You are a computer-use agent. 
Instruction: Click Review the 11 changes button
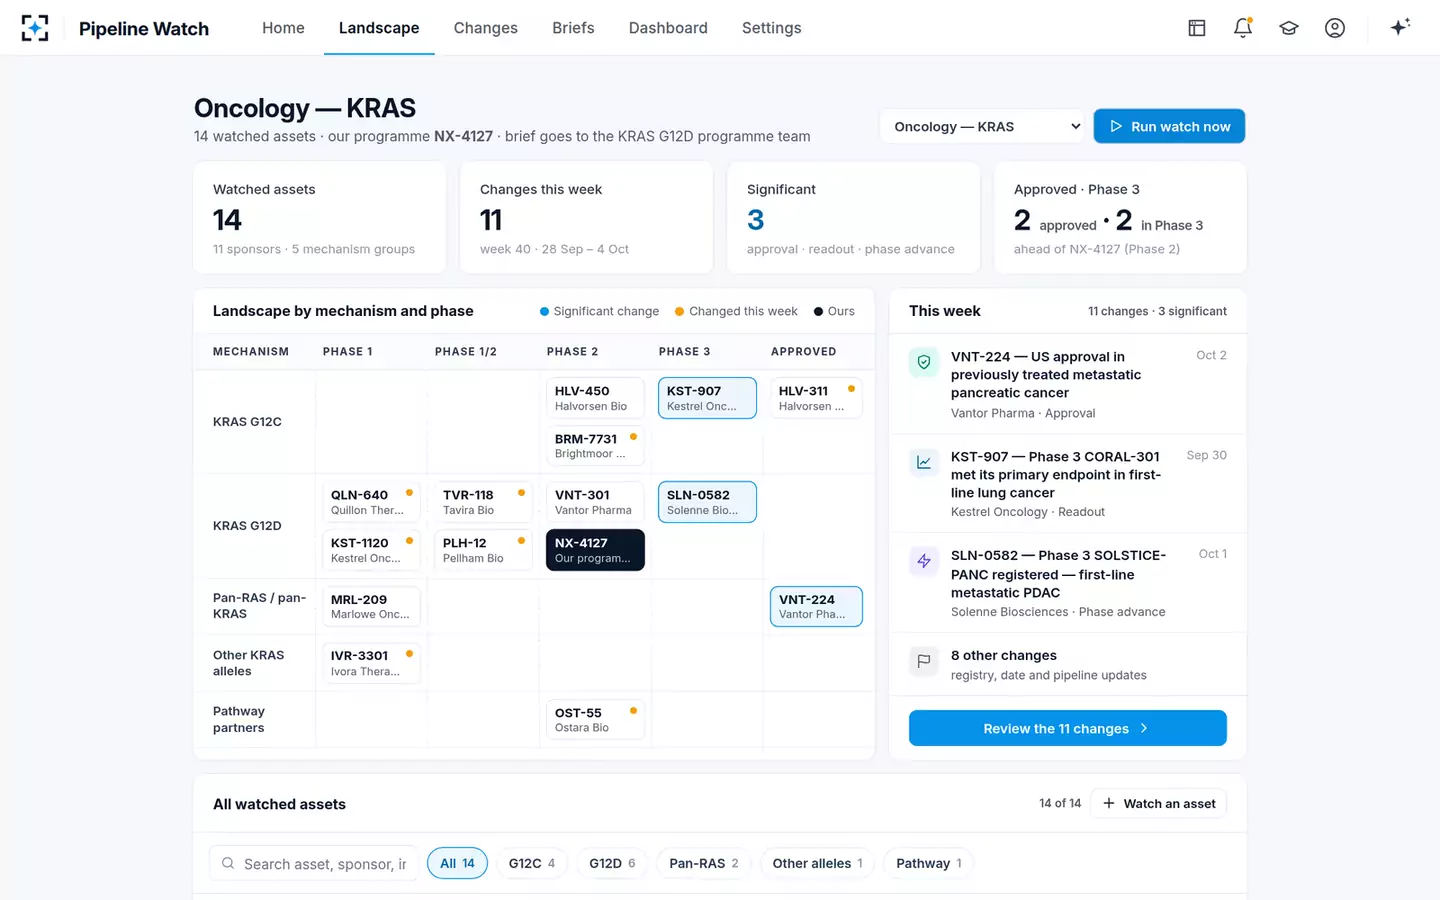[x=1067, y=728]
